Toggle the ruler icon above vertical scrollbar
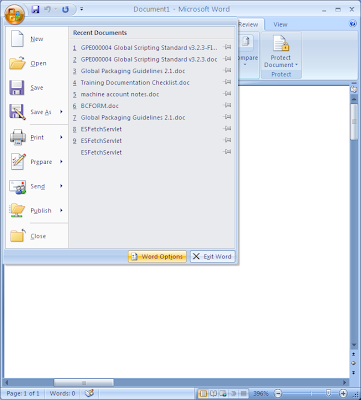Image resolution: width=361 pixels, height=400 pixels. pyautogui.click(x=353, y=89)
